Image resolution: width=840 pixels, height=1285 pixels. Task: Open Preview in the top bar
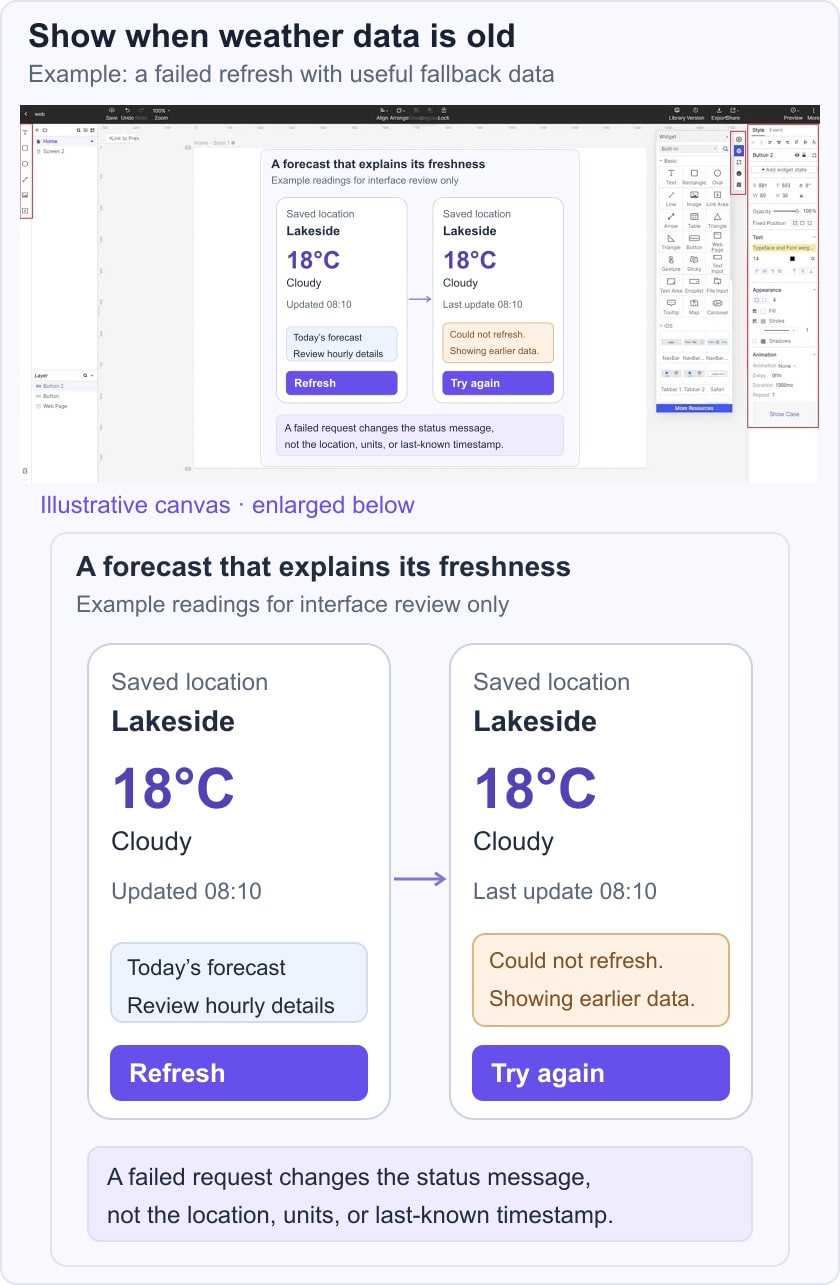click(793, 113)
